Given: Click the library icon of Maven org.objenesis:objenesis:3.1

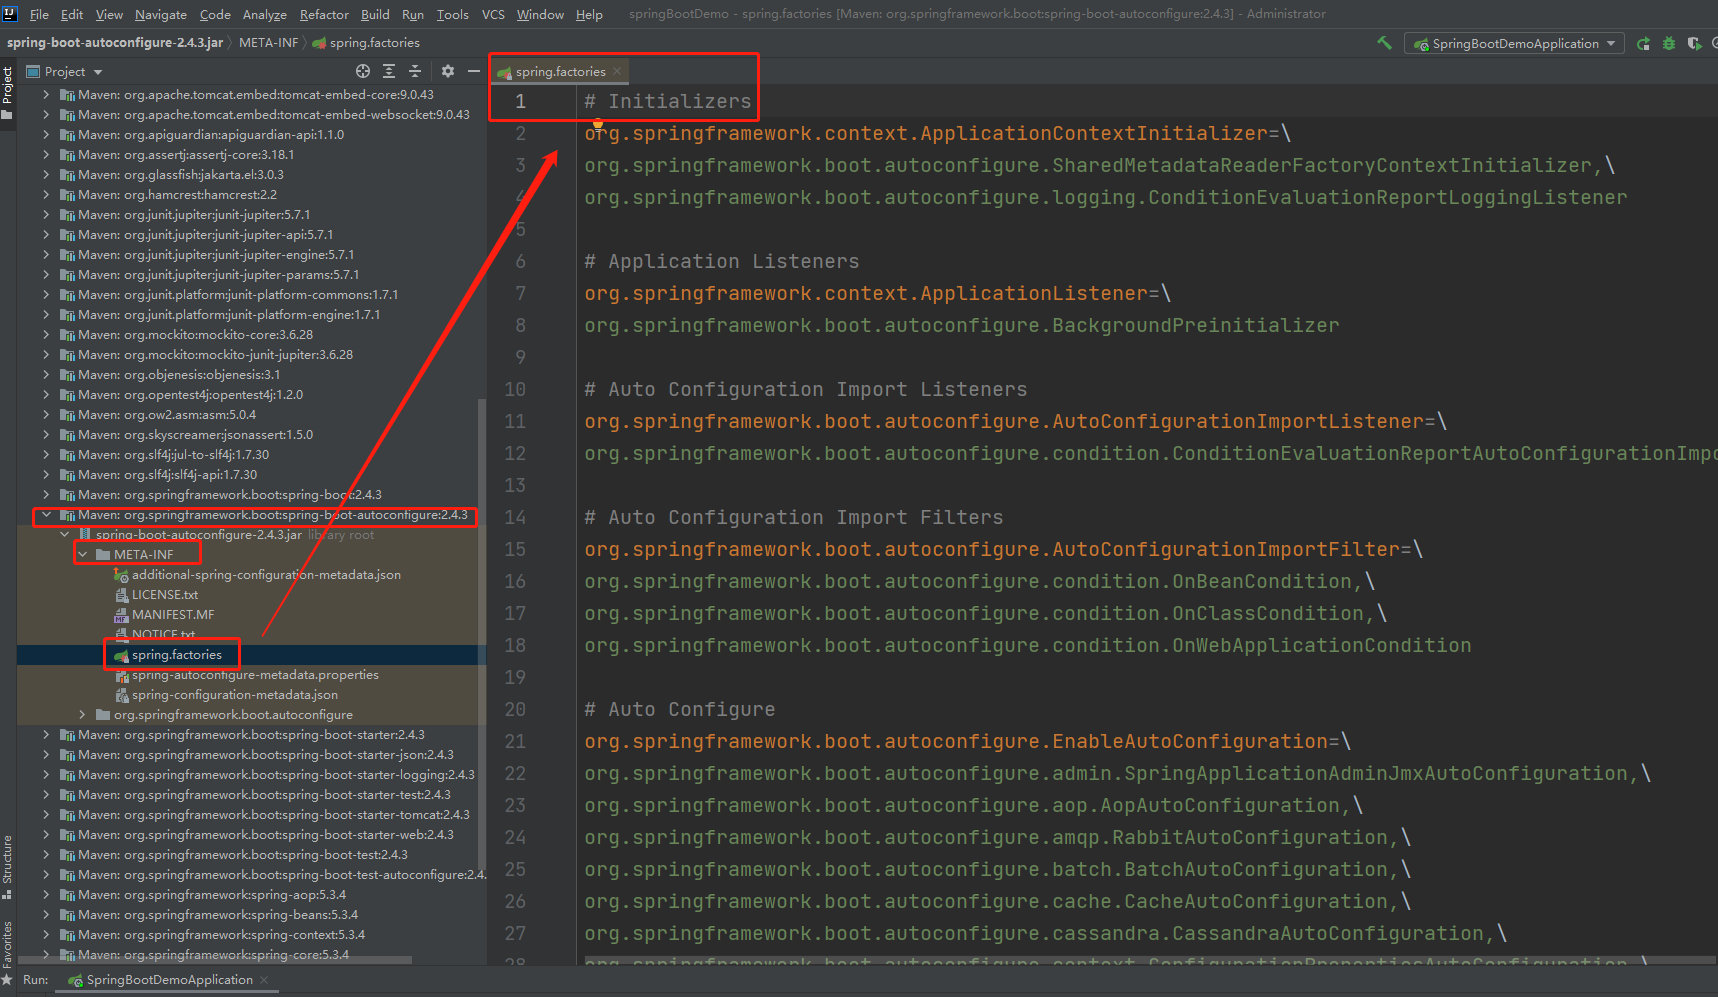Looking at the screenshot, I should pos(68,375).
